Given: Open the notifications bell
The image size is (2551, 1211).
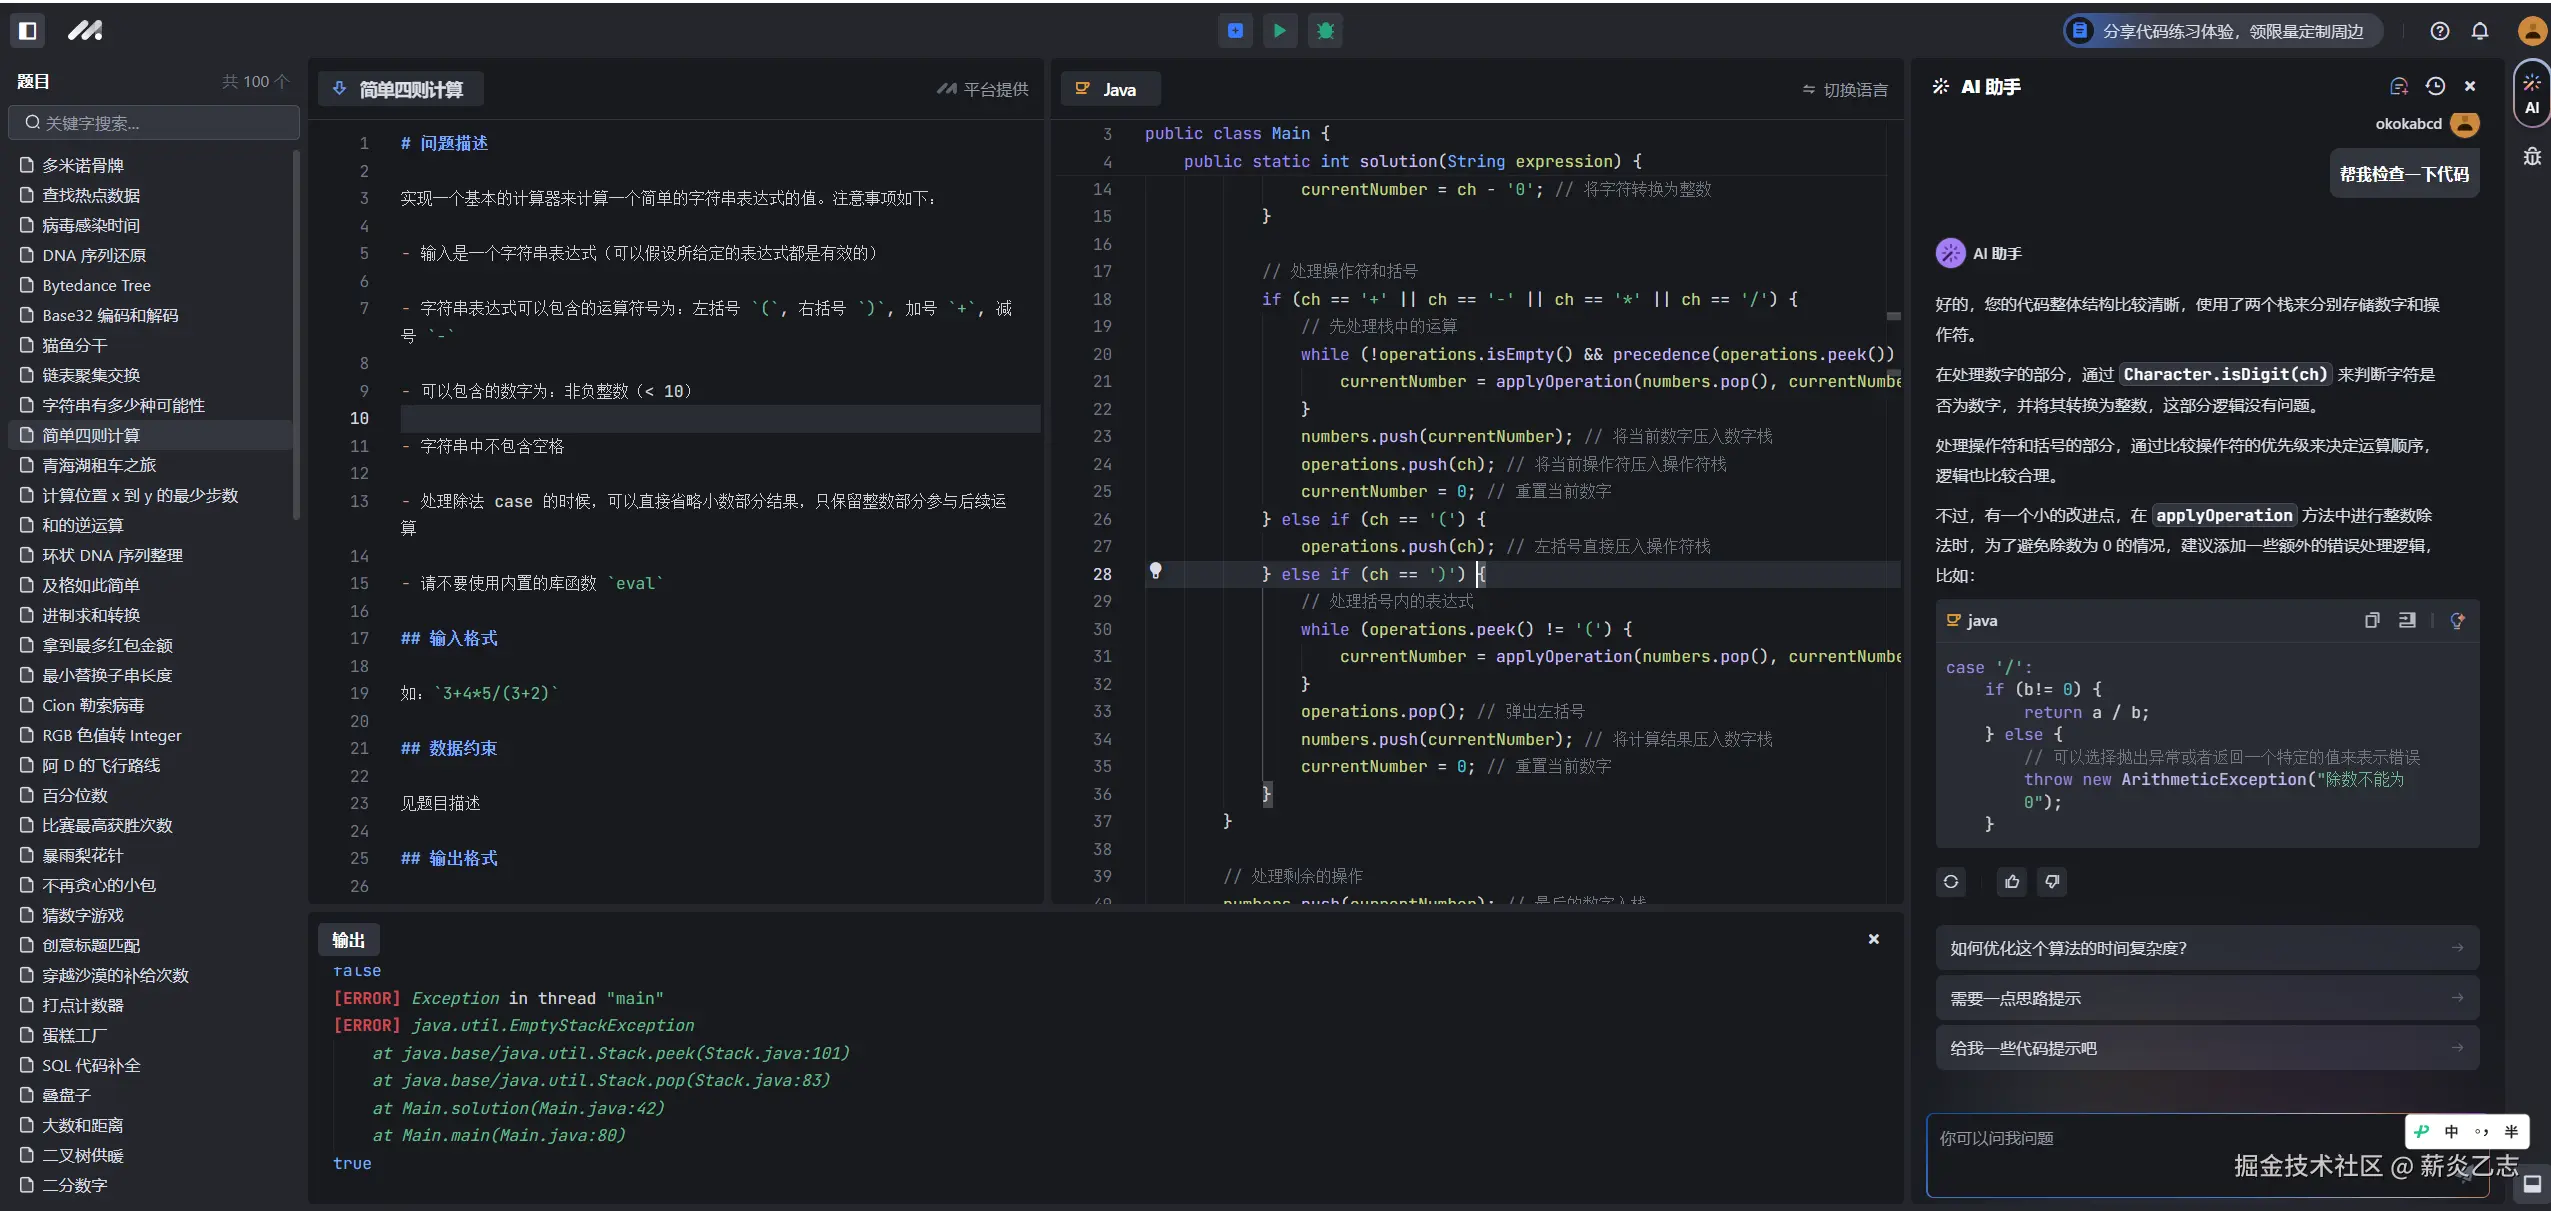Looking at the screenshot, I should [2479, 31].
